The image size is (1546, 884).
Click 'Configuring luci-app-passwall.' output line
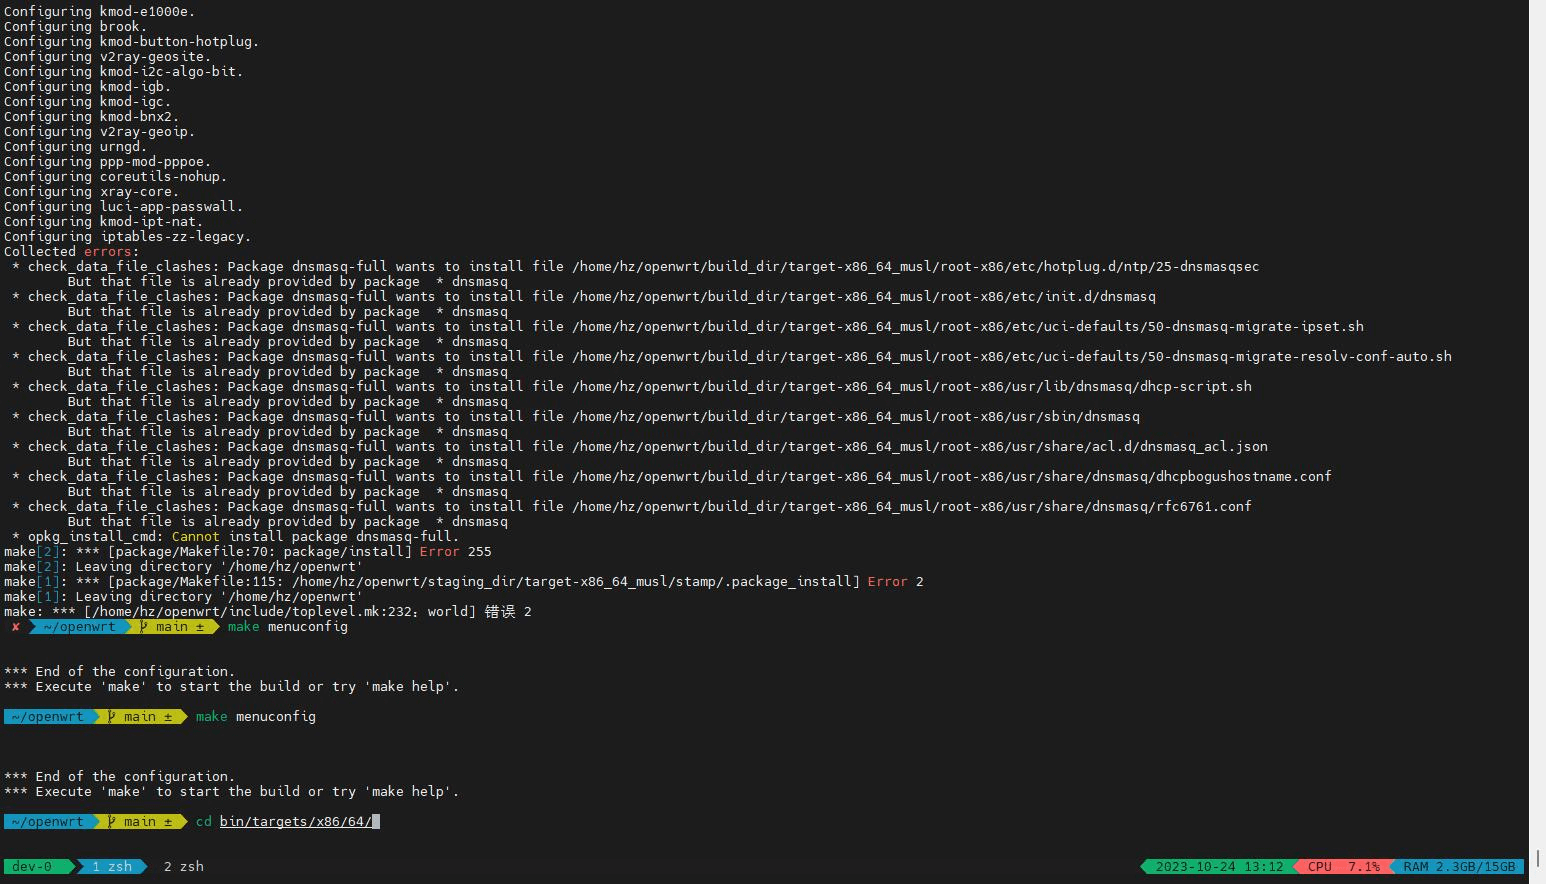pyautogui.click(x=123, y=207)
